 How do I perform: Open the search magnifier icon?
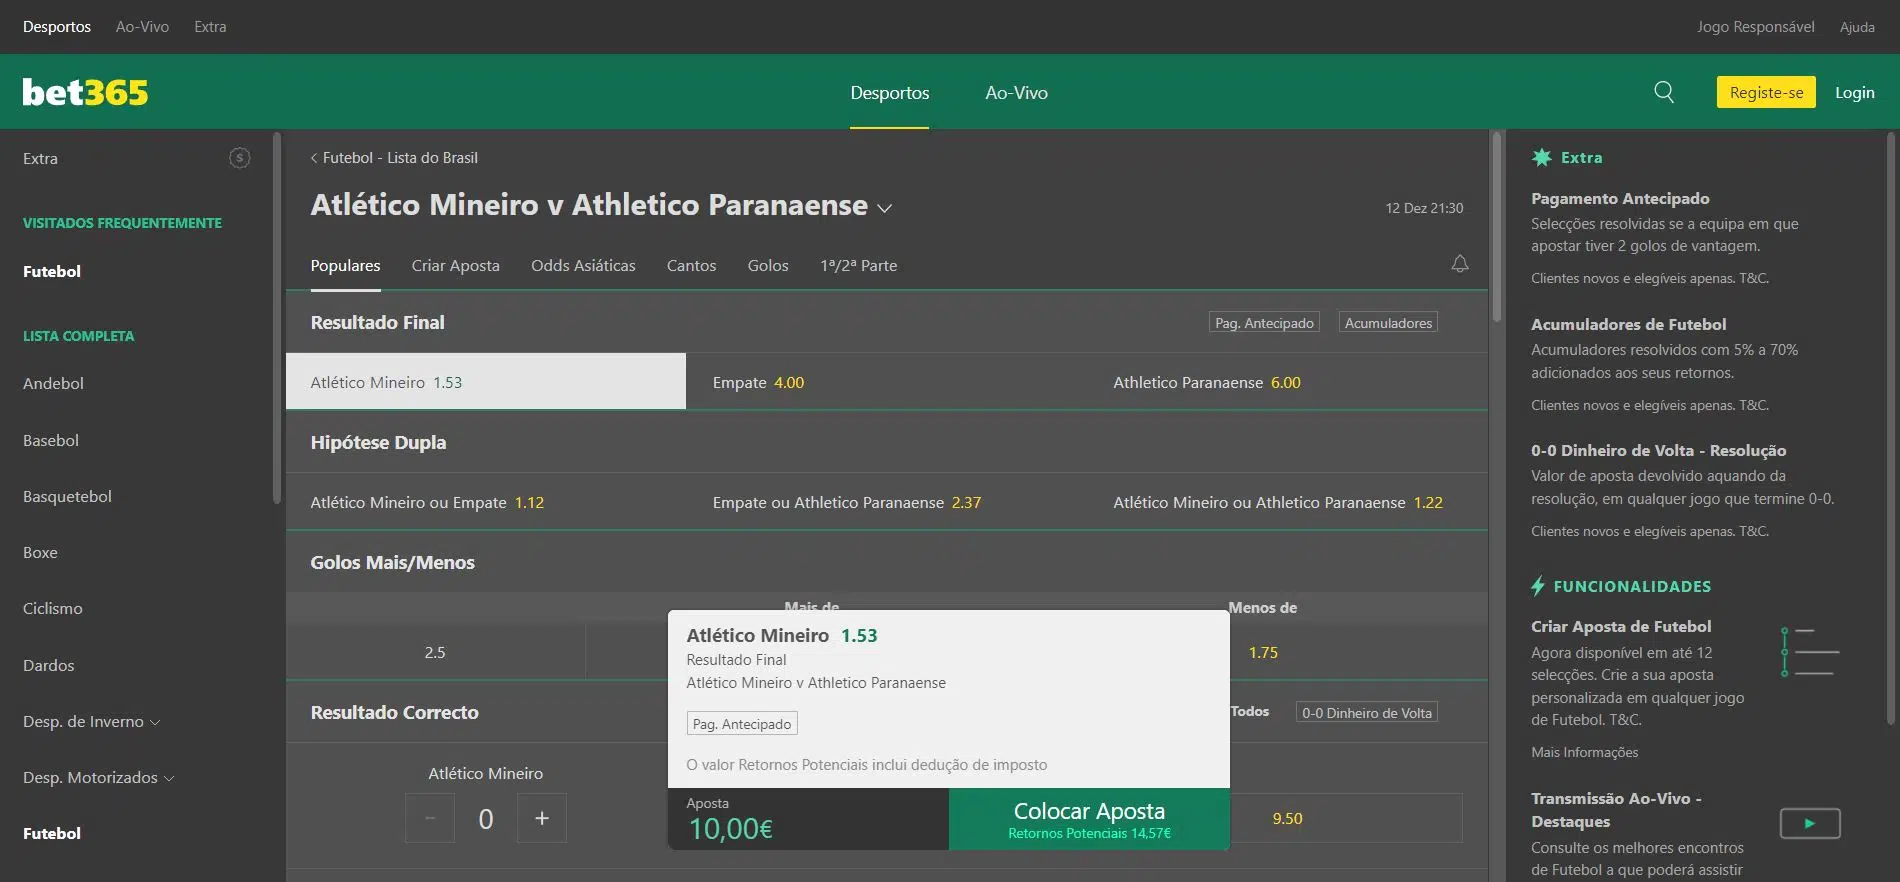[x=1664, y=92]
